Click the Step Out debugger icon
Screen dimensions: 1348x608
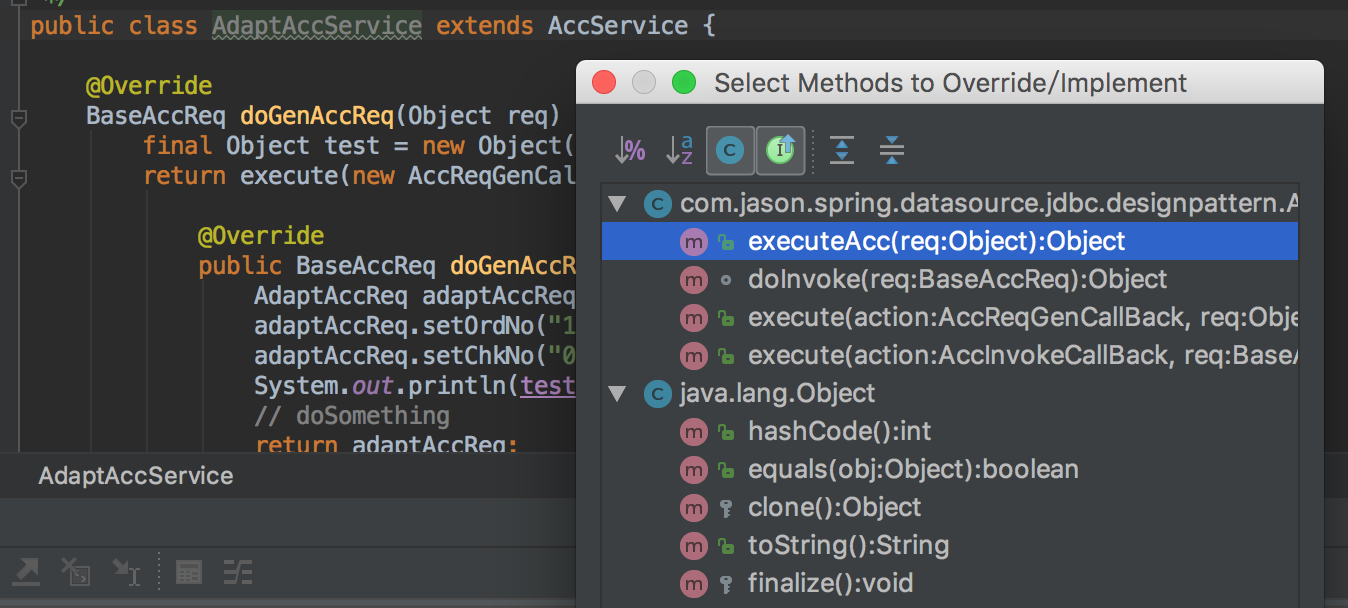[x=27, y=571]
